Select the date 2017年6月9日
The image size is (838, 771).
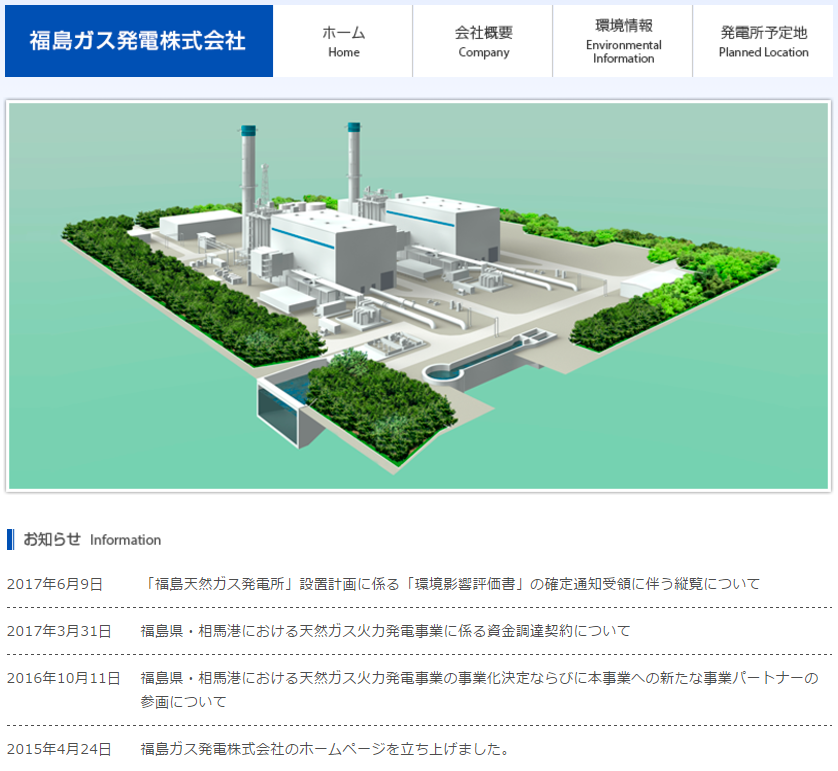(55, 584)
